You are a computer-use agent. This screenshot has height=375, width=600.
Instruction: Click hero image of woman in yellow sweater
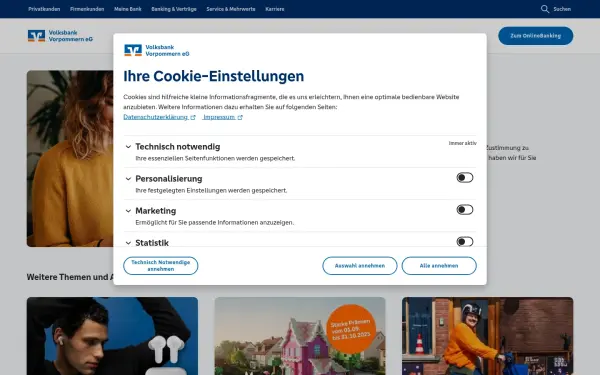tap(70, 158)
